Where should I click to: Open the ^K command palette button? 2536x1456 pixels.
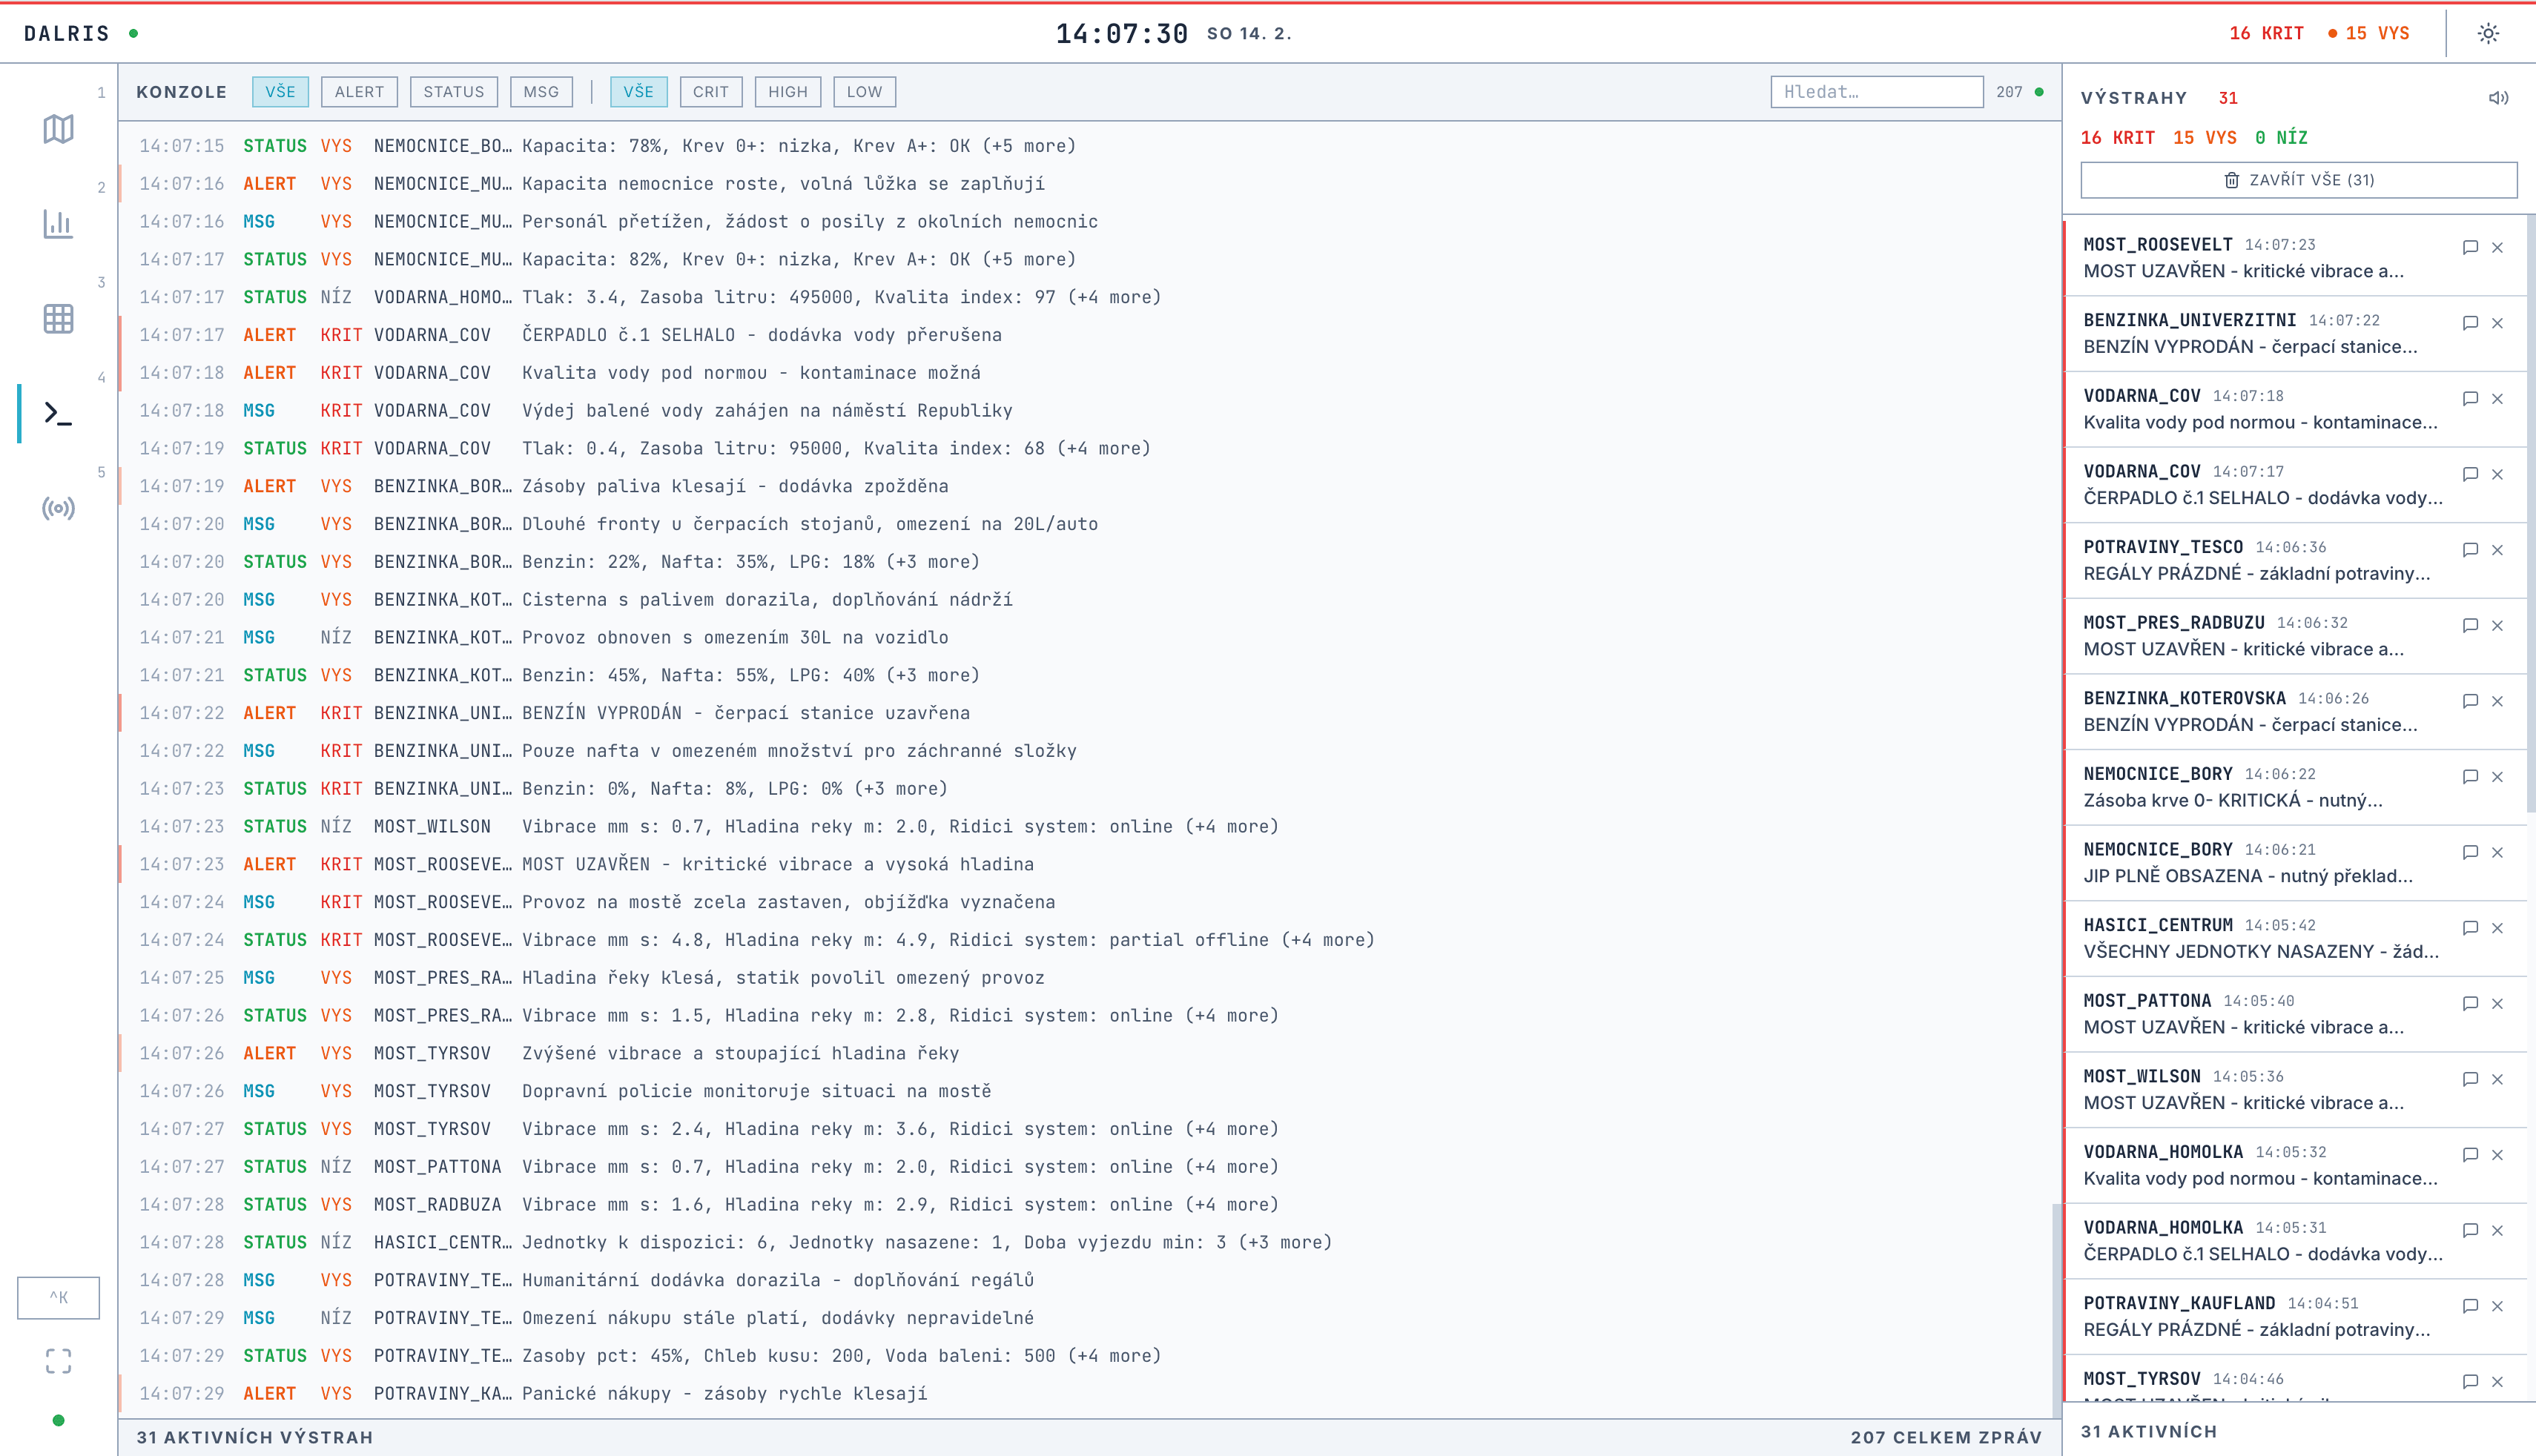coord(58,1298)
